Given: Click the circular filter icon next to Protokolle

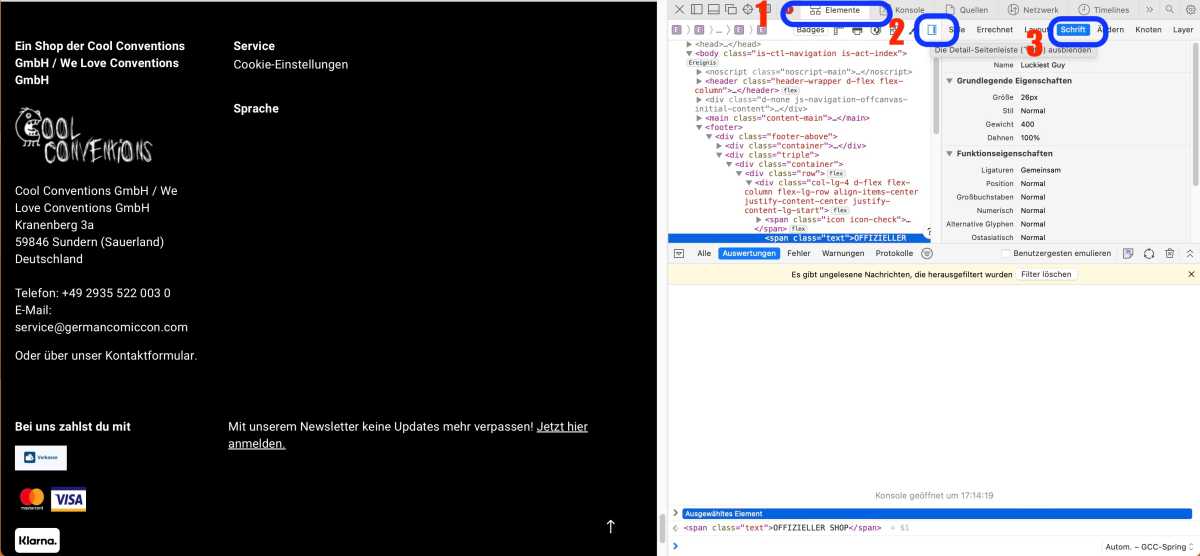Looking at the screenshot, I should pos(927,253).
